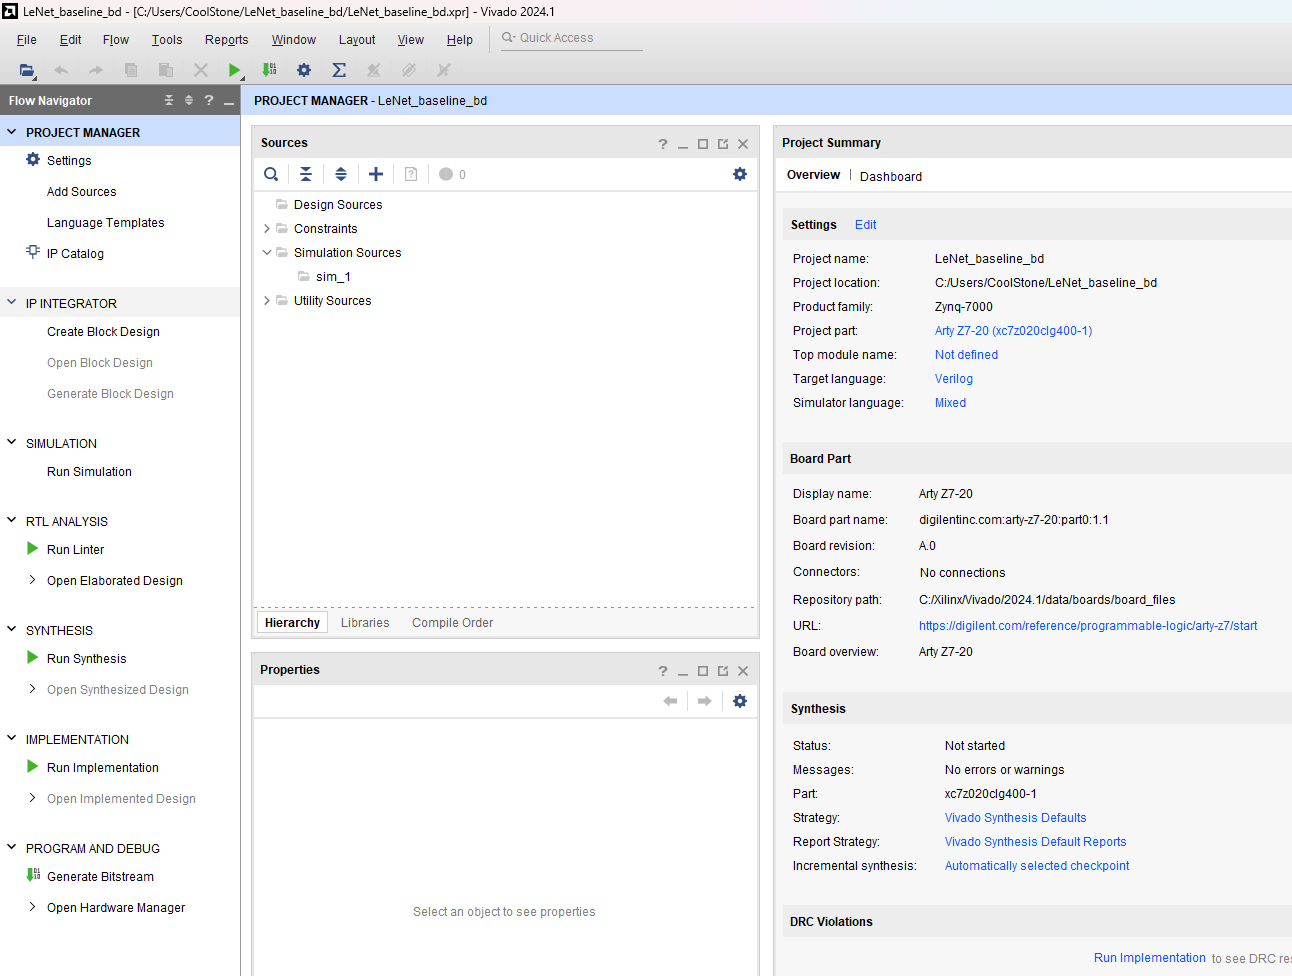Search within Sources panel magnifier icon
Viewport: 1292px width, 976px height.
[x=271, y=174]
